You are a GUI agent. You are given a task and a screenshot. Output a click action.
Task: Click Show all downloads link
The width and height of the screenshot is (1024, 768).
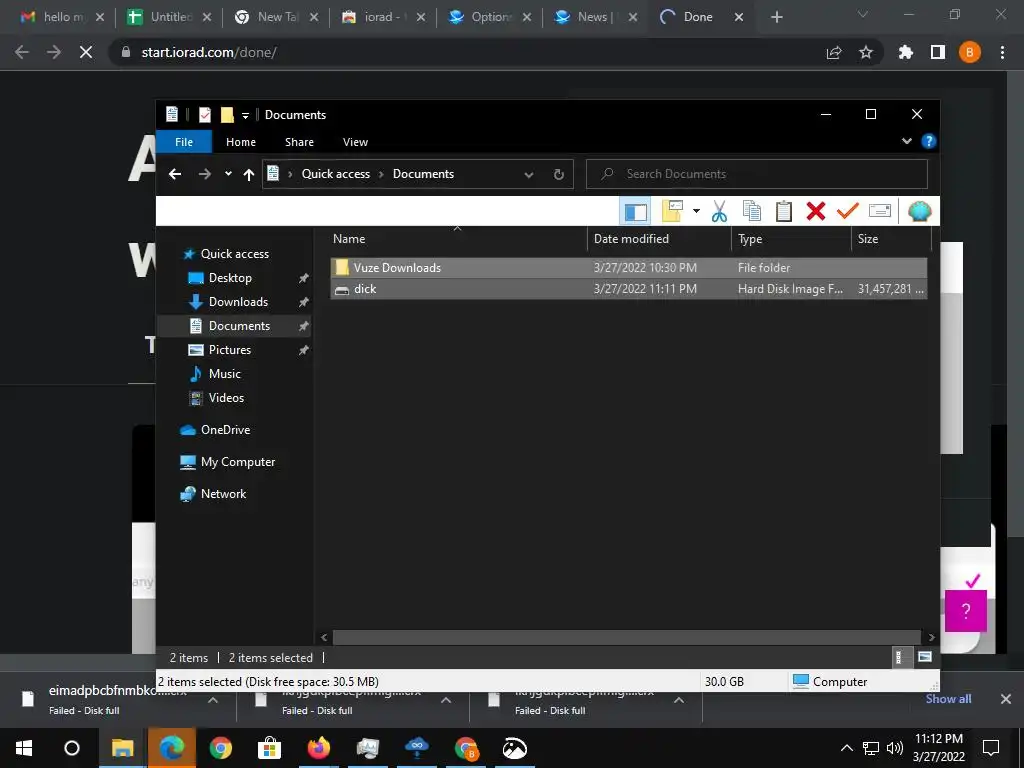948,699
